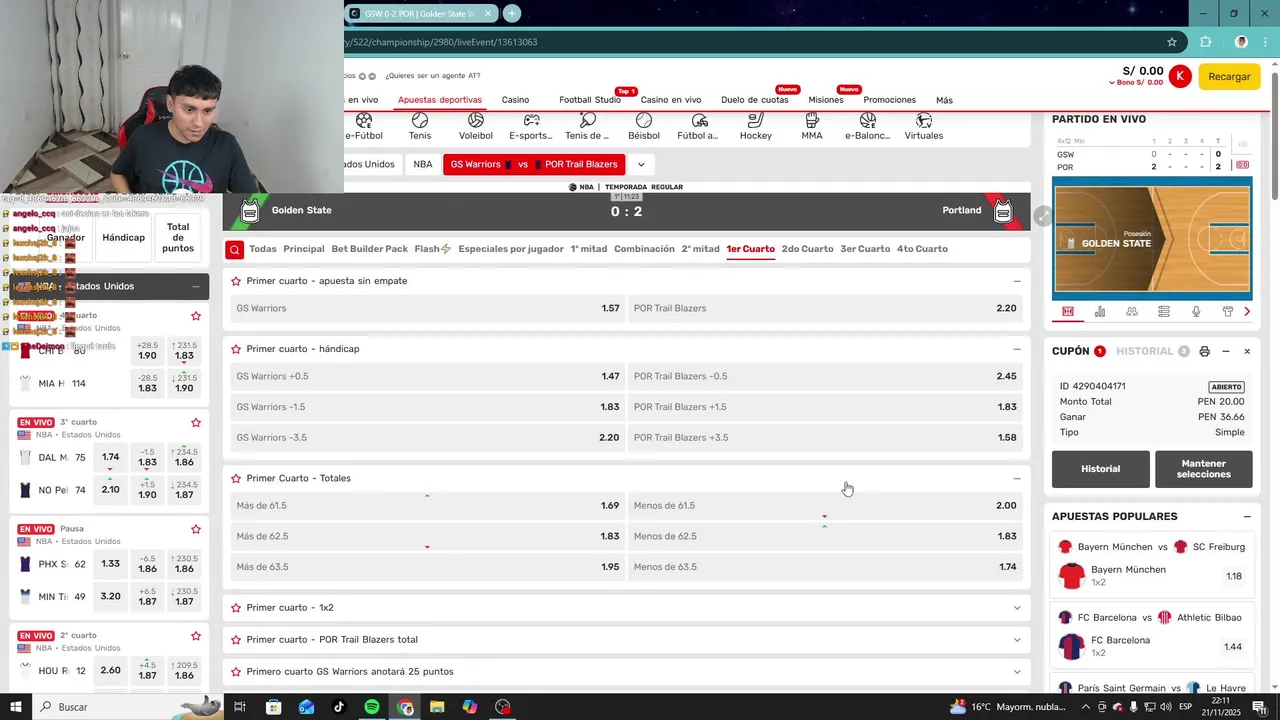The width and height of the screenshot is (1280, 720).
Task: Favorite the Primer cuarto 1x2 market star
Action: coord(237,608)
